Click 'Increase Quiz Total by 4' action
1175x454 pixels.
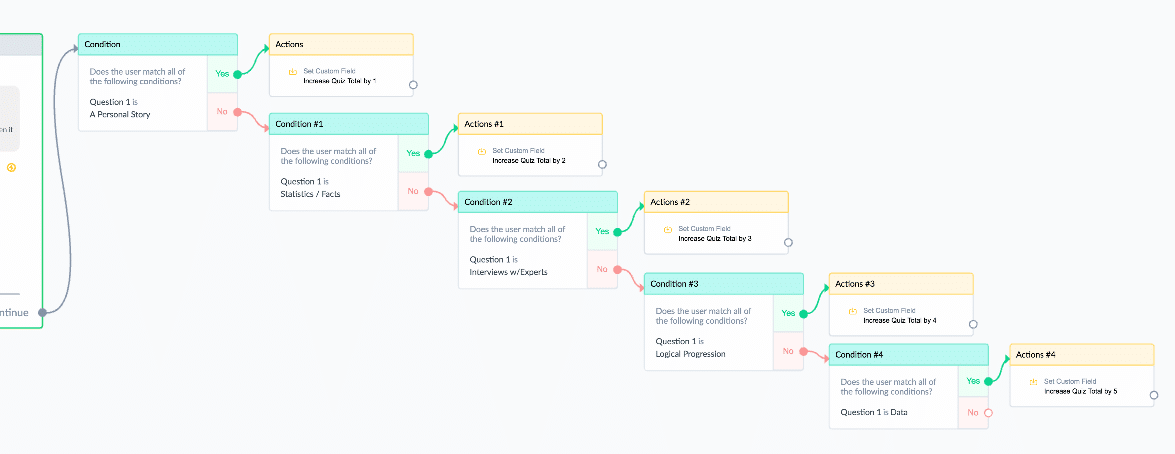click(x=900, y=320)
